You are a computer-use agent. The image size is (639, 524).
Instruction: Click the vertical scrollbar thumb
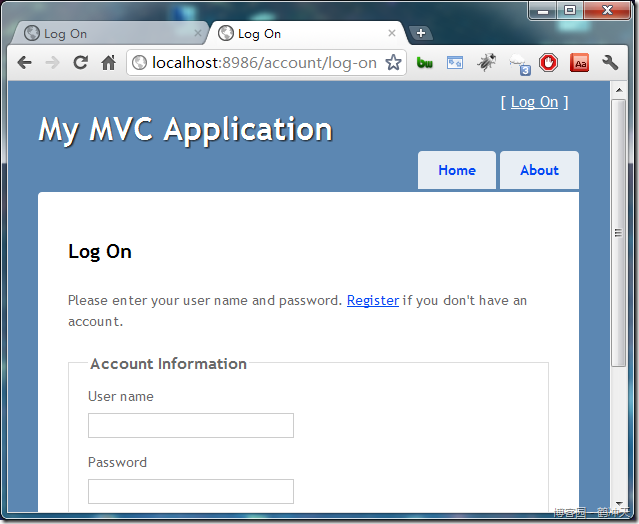click(619, 233)
